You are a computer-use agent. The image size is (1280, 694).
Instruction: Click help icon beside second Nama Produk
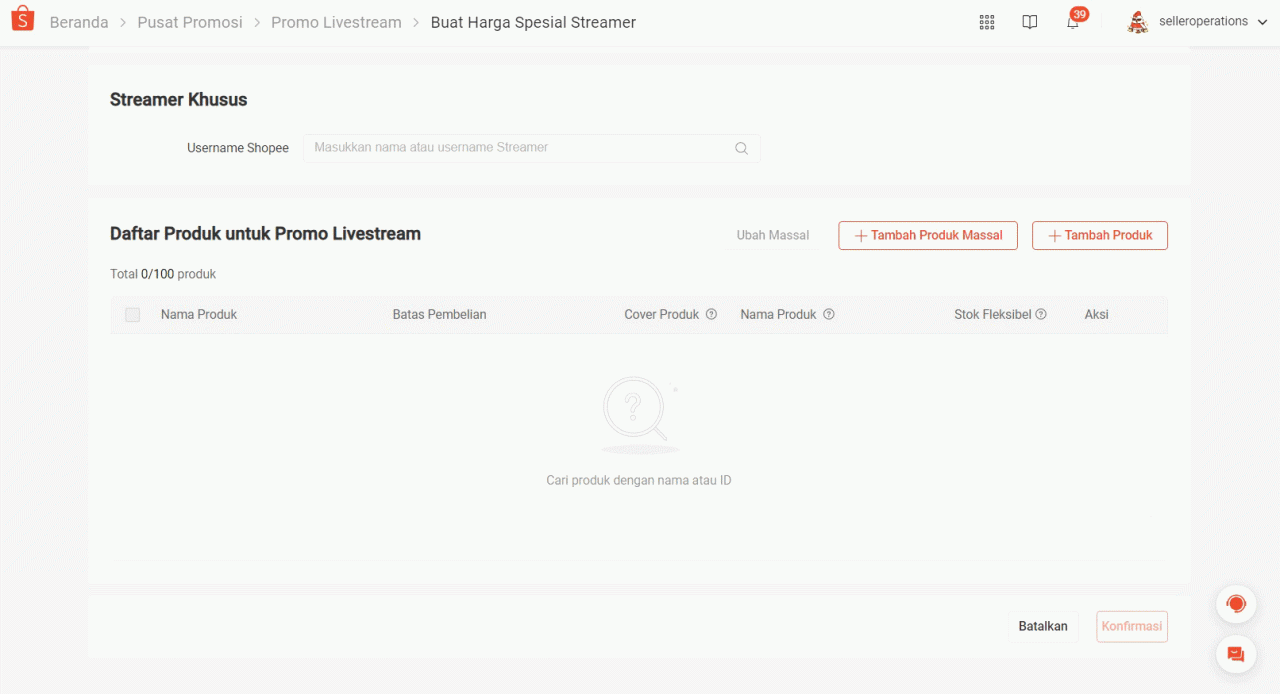click(x=829, y=314)
